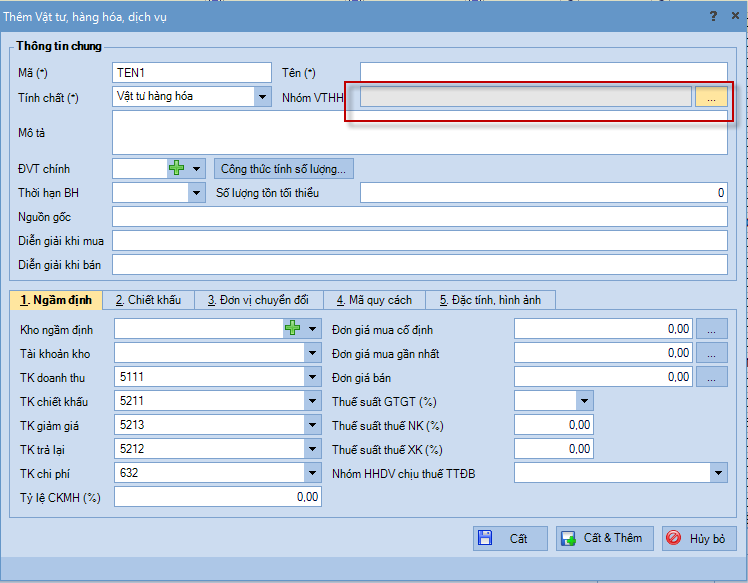Expand Nhóm HHDV chịu thuế TTĐB dropdown
The image size is (748, 583).
pos(718,473)
